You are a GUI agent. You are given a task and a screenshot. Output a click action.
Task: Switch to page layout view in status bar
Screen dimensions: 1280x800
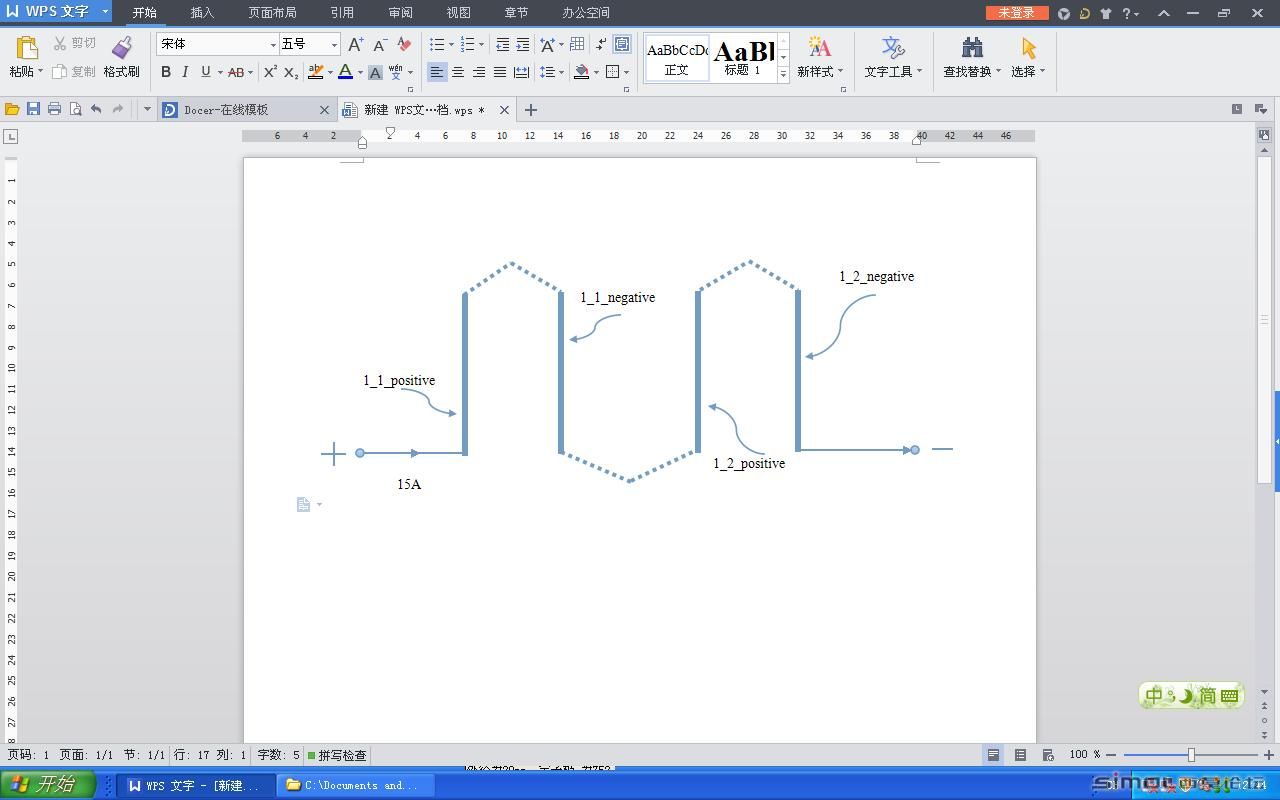tap(993, 755)
